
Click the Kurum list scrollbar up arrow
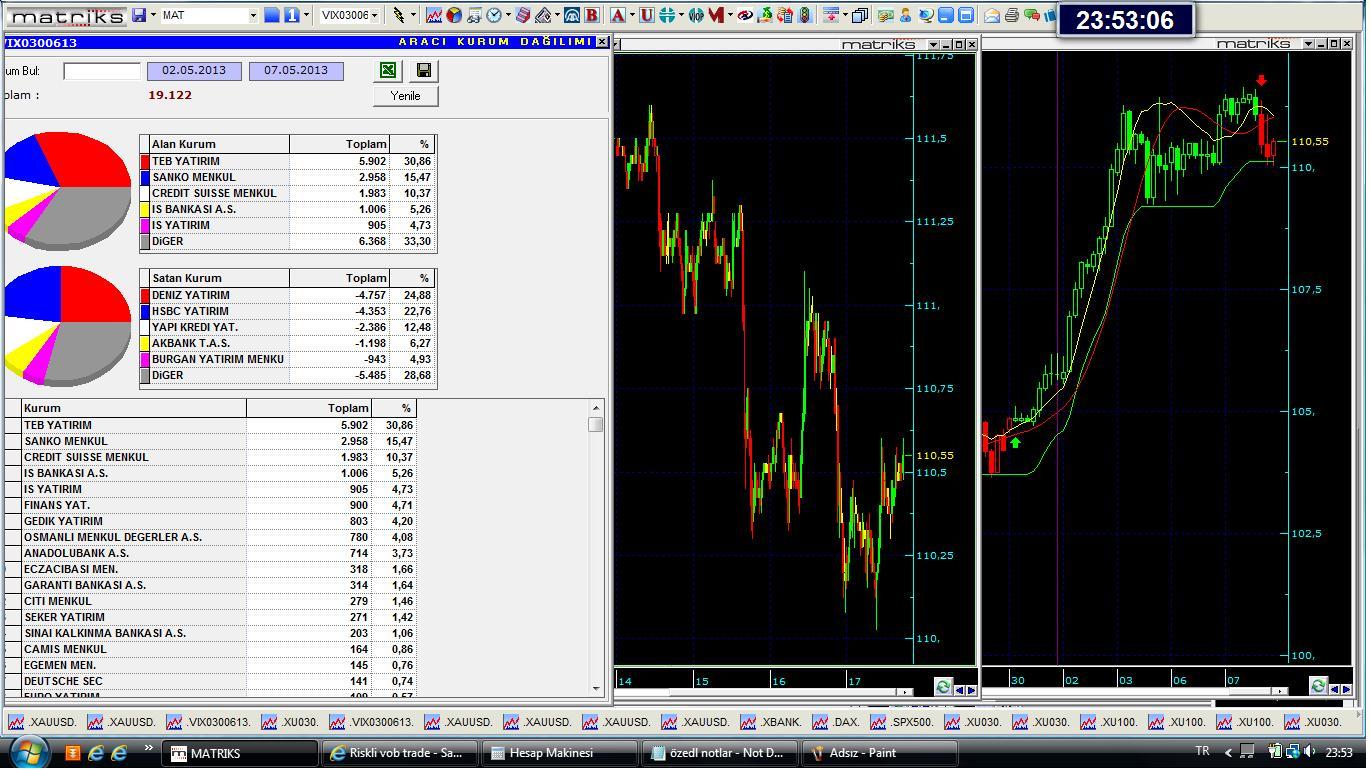tap(596, 407)
